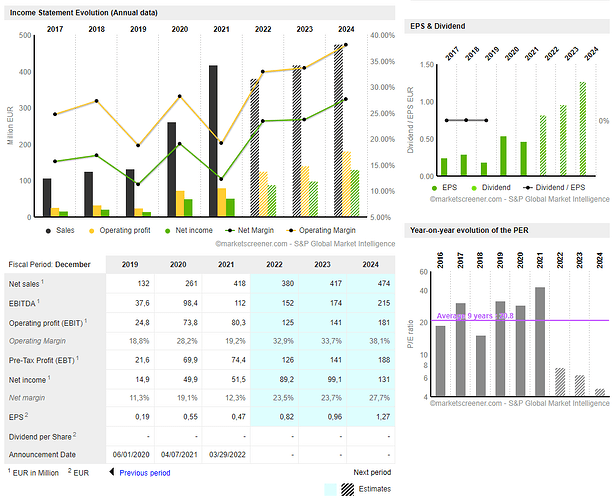
Task: Click the 2022 table column header
Action: (x=274, y=265)
